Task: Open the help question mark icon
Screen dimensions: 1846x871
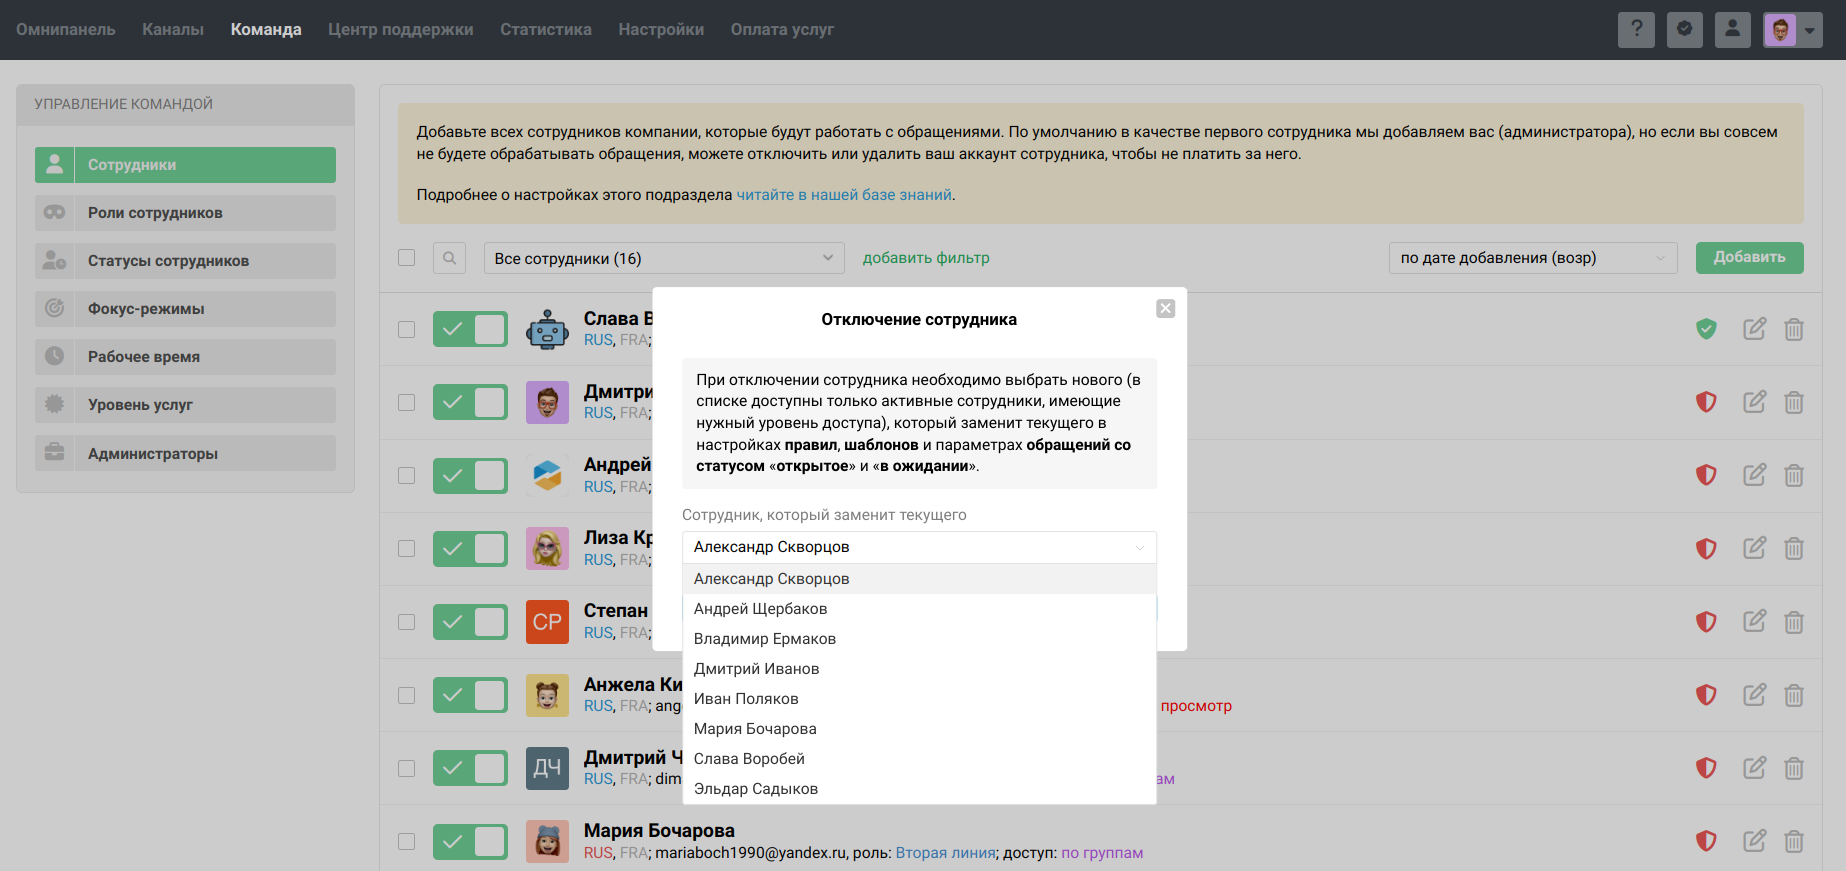Action: [1636, 29]
